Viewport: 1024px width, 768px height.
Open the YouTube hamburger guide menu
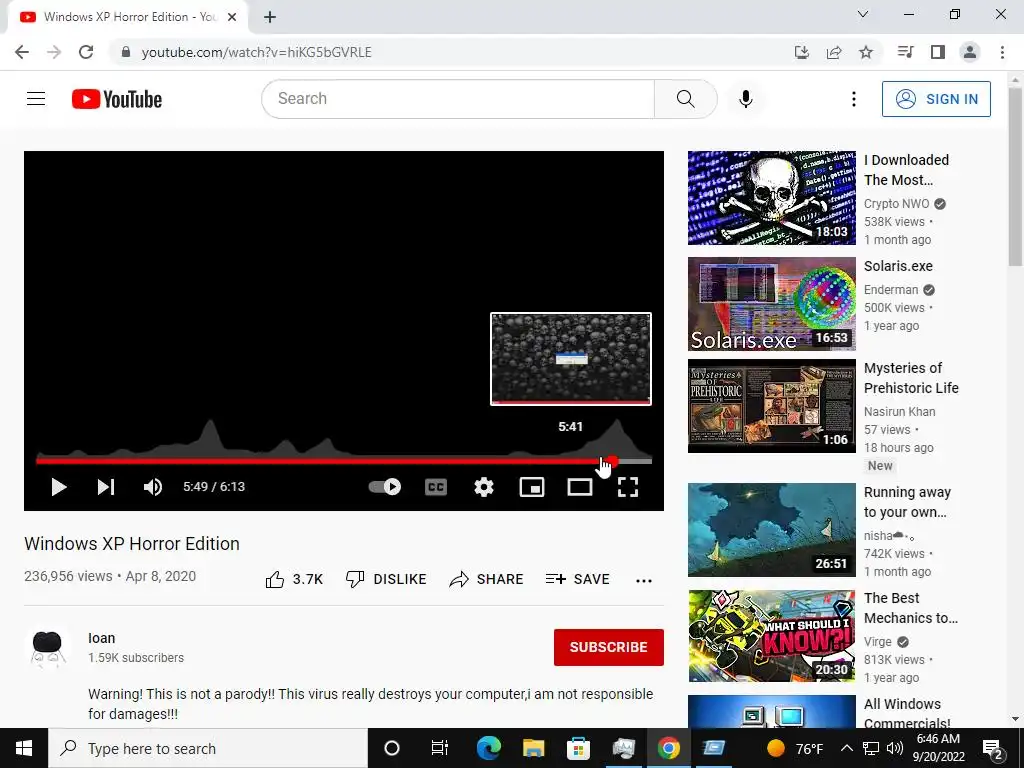pyautogui.click(x=36, y=99)
